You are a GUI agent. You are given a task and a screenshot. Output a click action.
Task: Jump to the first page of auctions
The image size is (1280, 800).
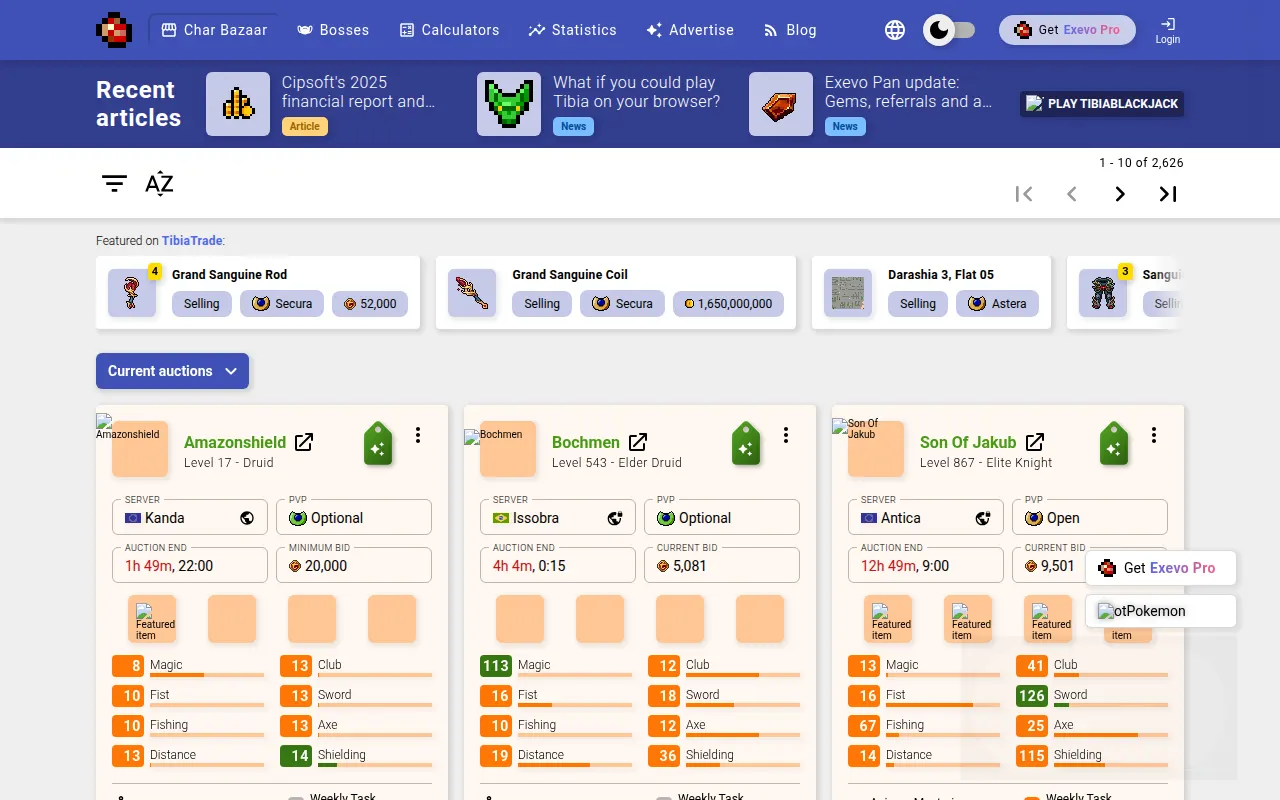point(1024,194)
